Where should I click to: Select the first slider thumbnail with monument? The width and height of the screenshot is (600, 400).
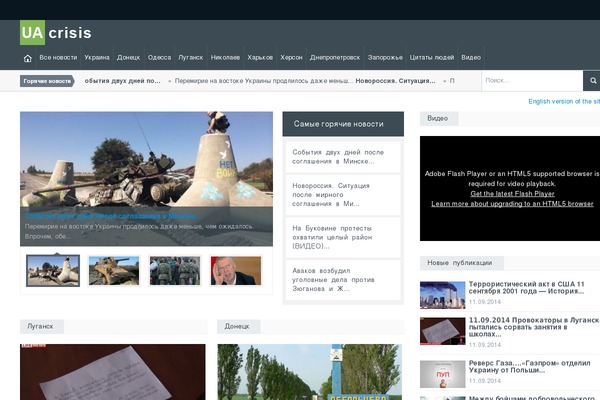pyautogui.click(x=53, y=271)
